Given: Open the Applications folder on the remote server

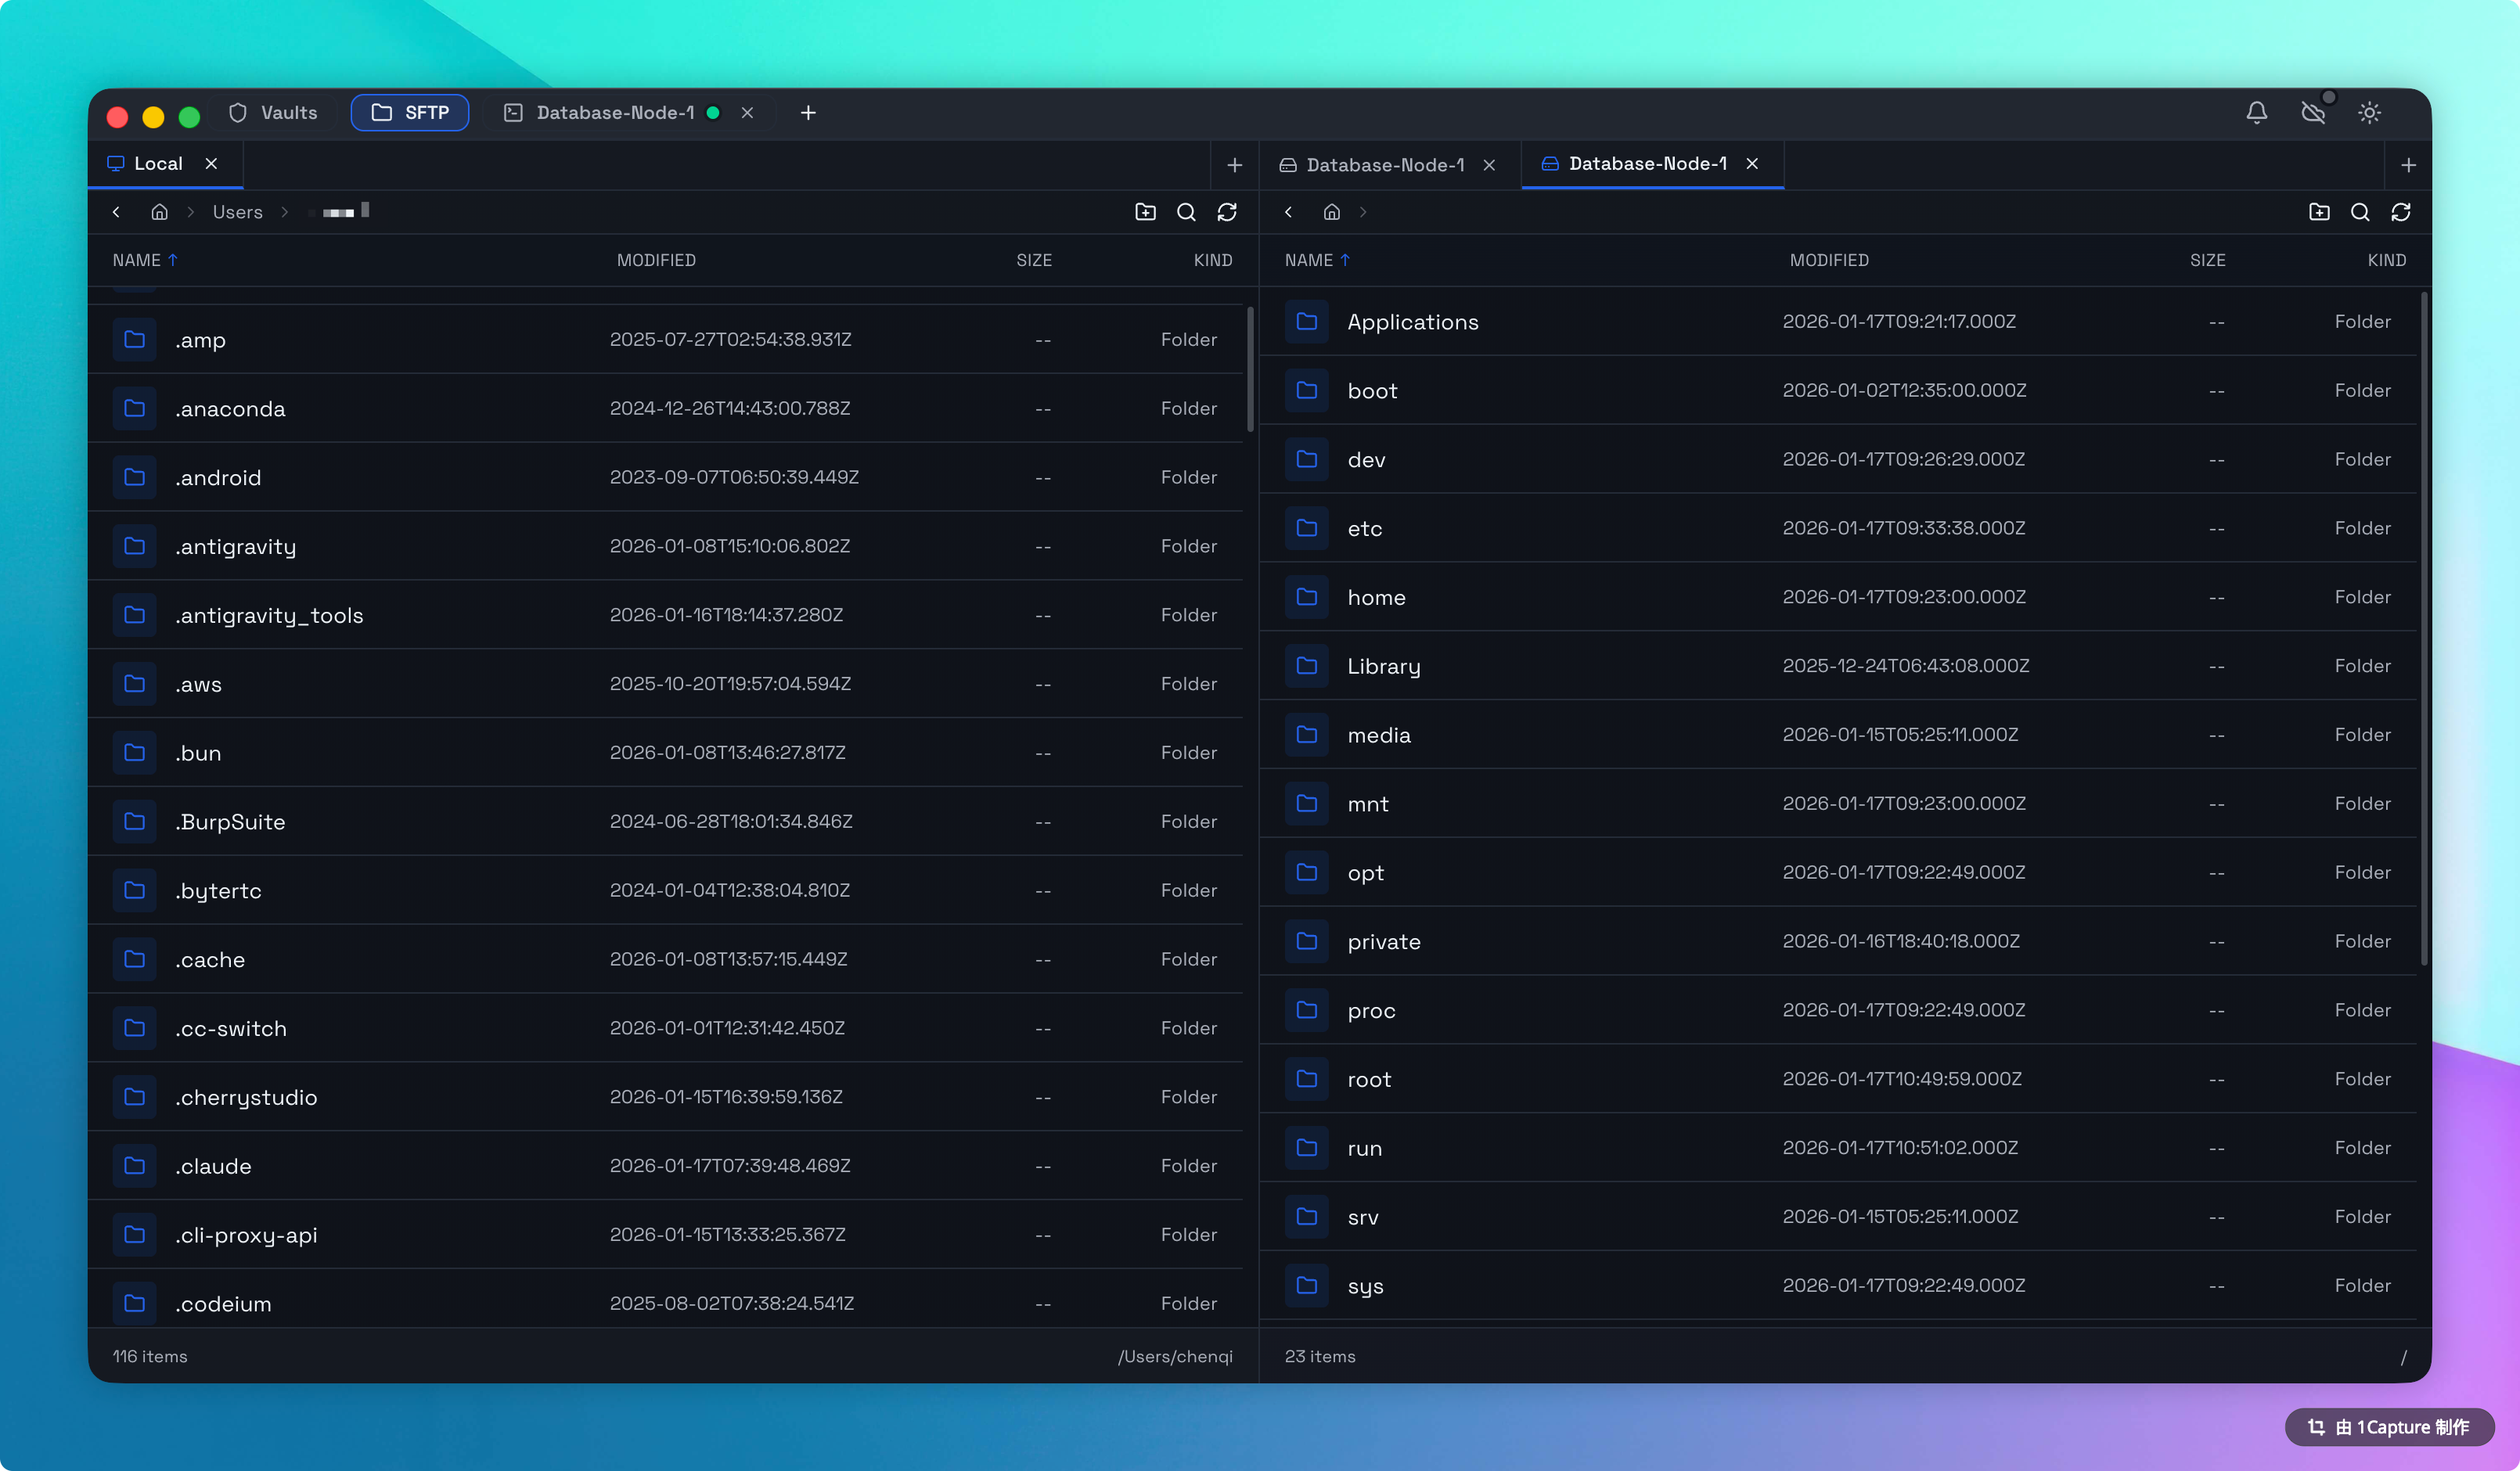Looking at the screenshot, I should pyautogui.click(x=1413, y=321).
